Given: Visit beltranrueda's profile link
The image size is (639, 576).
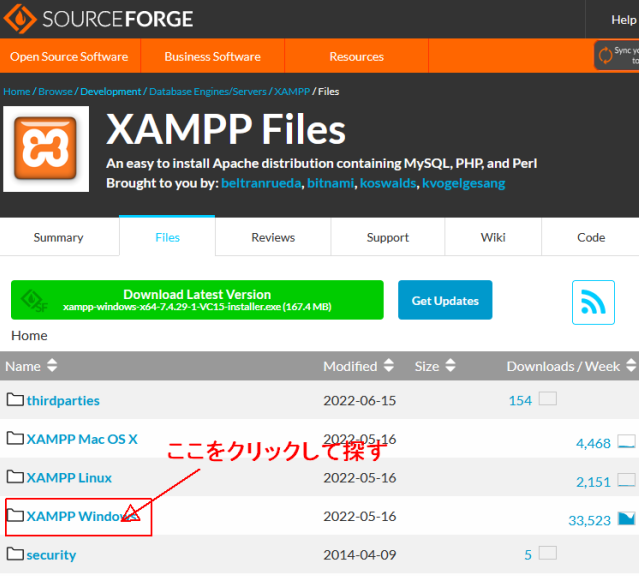Looking at the screenshot, I should point(261,183).
